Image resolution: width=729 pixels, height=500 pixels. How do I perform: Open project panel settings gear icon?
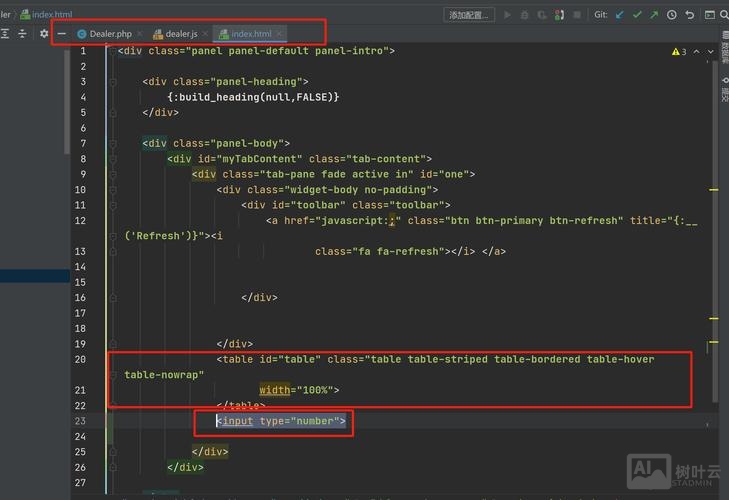coord(44,34)
